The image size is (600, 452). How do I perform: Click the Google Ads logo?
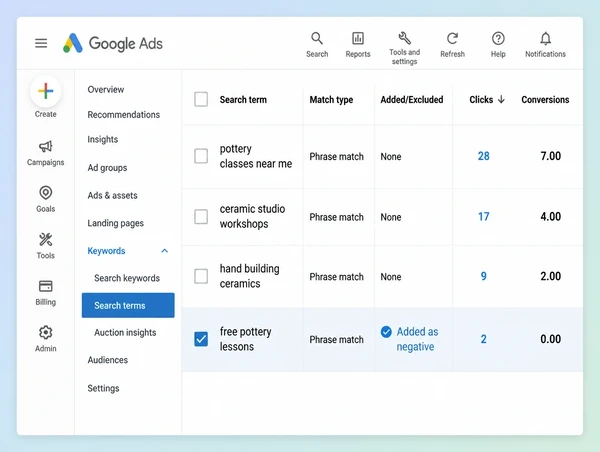point(113,43)
